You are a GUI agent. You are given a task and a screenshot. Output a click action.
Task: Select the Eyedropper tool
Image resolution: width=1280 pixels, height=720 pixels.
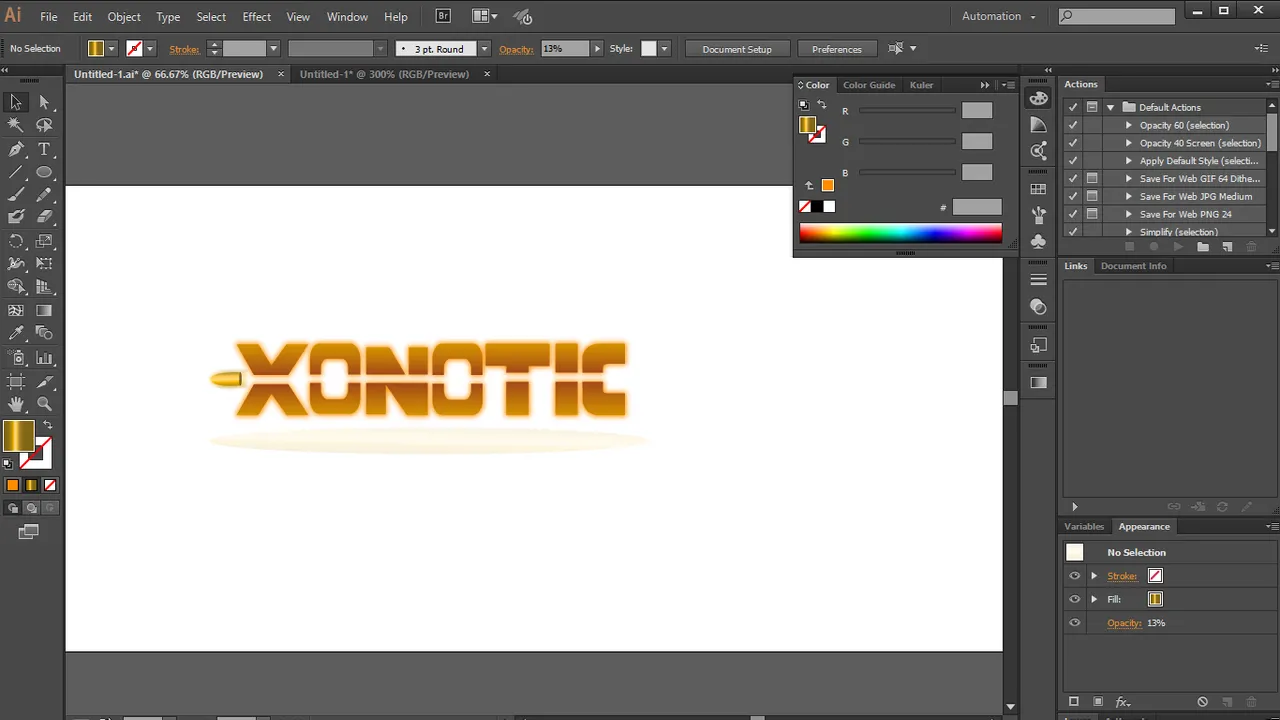tap(16, 334)
